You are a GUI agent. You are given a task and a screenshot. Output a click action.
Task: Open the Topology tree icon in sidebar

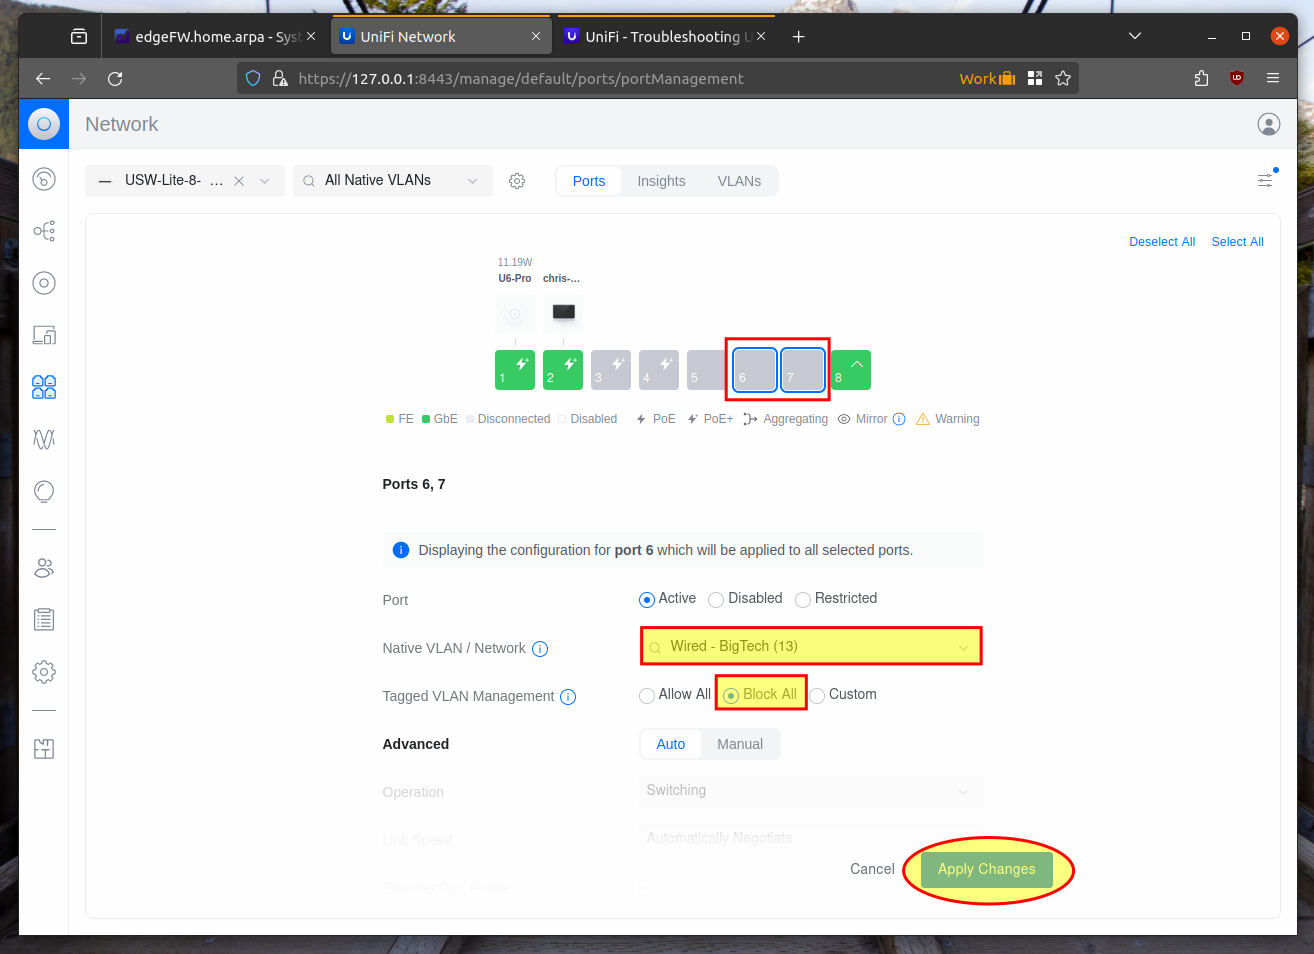(44, 231)
